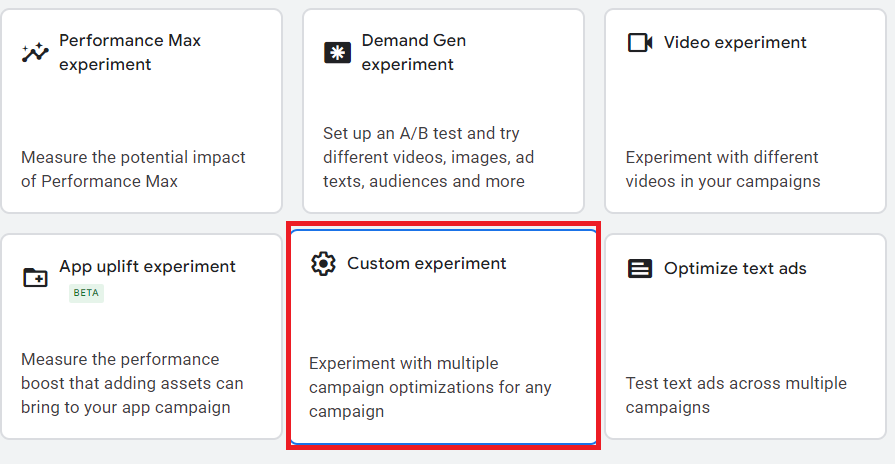This screenshot has width=895, height=464.
Task: Choose the "Demand Gen experiment" title
Action: pos(414,53)
